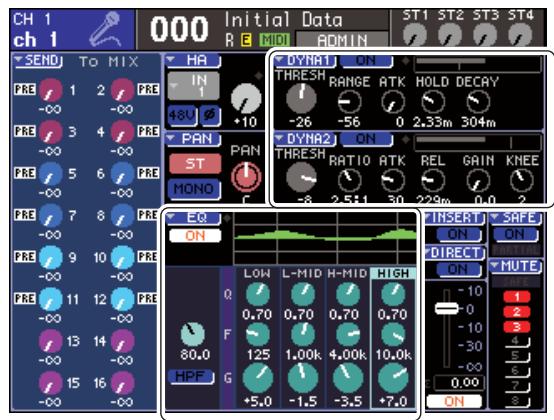Click the EQ response graph
The width and height of the screenshot is (554, 420).
point(325,238)
